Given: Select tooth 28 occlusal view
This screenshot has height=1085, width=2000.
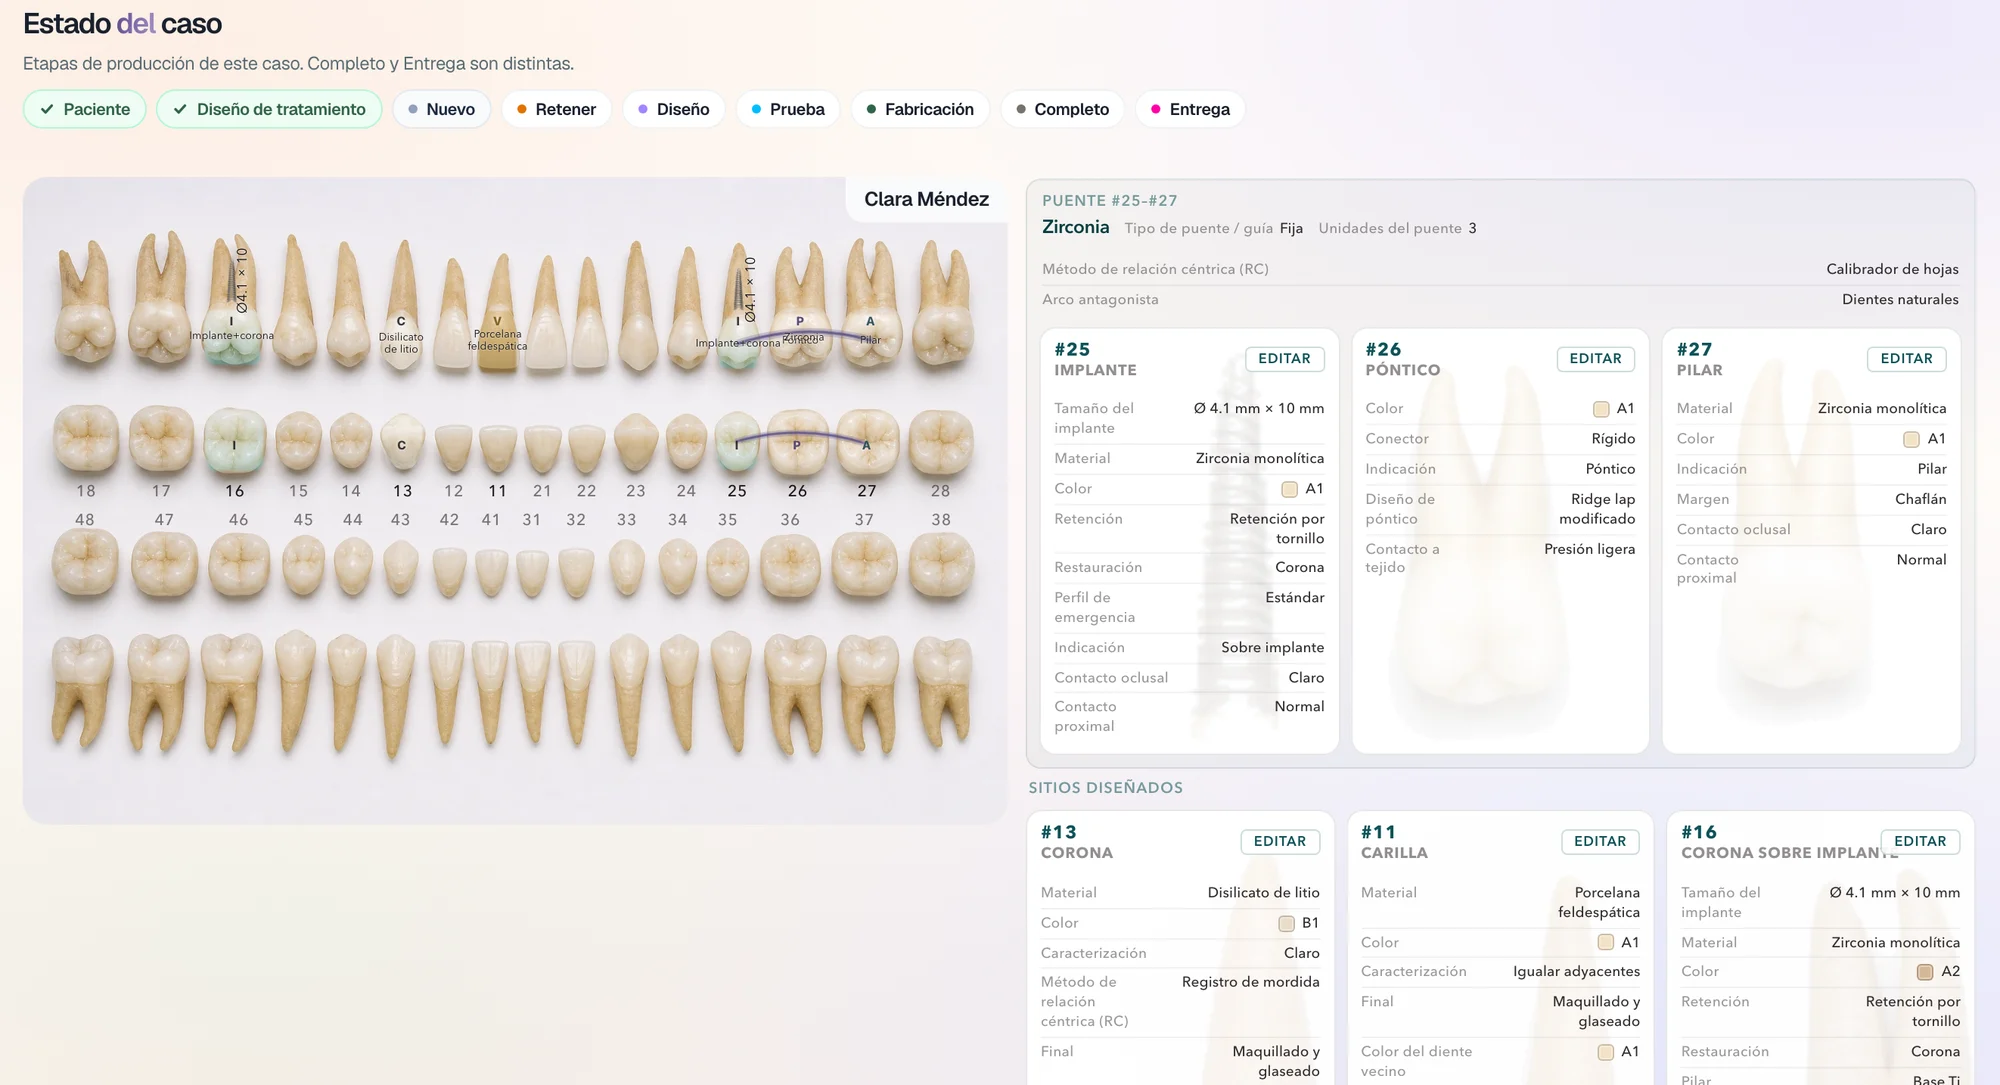Looking at the screenshot, I should [x=941, y=441].
